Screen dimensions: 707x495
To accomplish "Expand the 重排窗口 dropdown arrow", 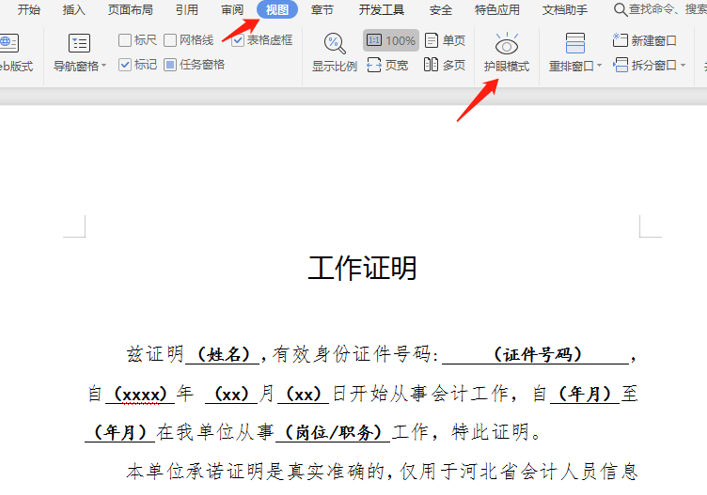I will (x=599, y=66).
